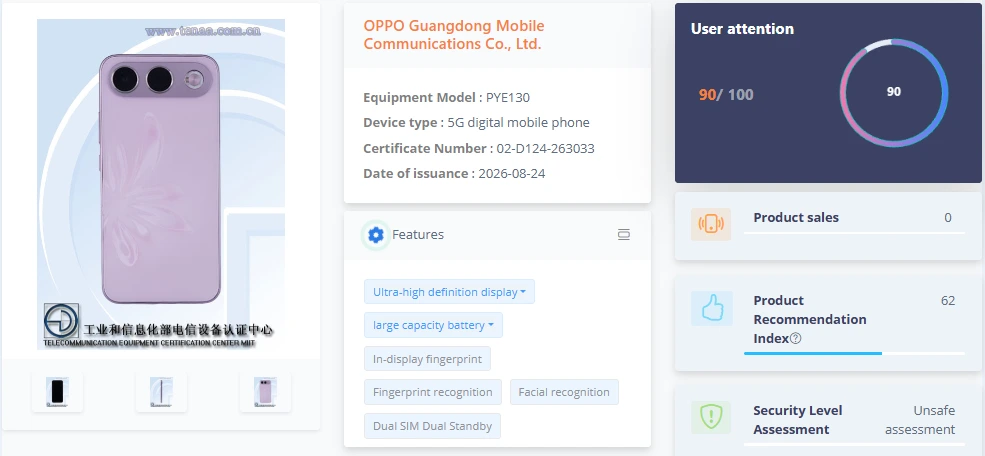Click the certification center logo on photo
Screen dimensions: 985x456
[62, 321]
